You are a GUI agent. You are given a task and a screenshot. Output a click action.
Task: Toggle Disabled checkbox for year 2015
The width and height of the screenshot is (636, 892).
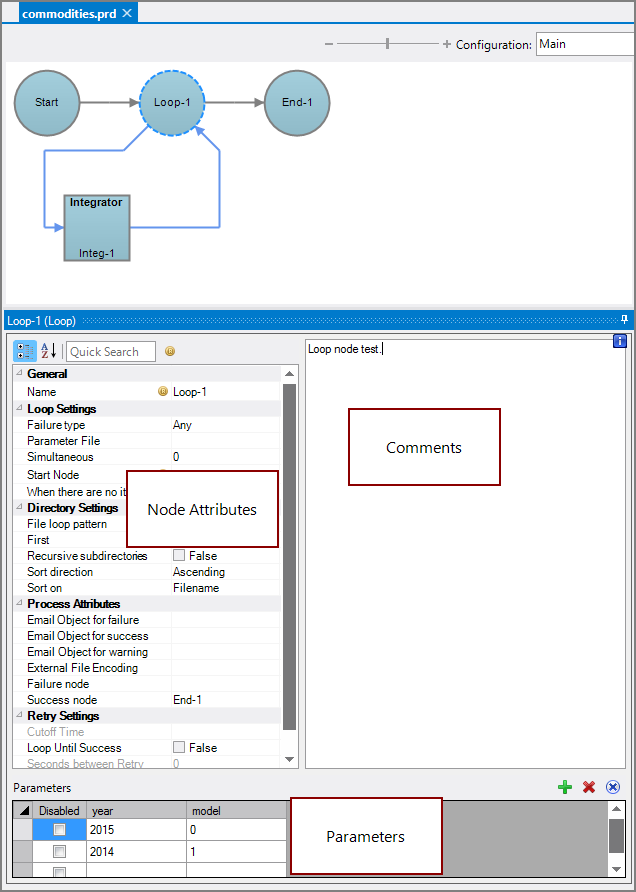click(59, 830)
